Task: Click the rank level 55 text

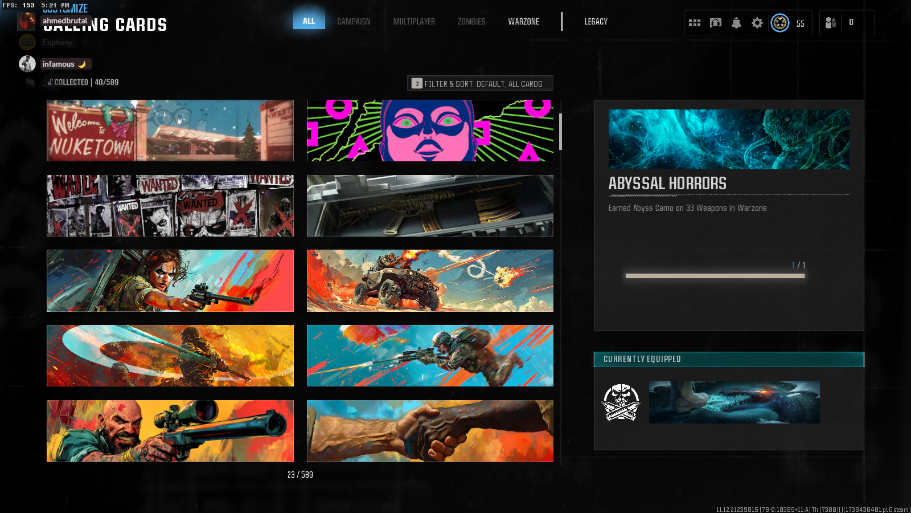Action: pos(800,23)
